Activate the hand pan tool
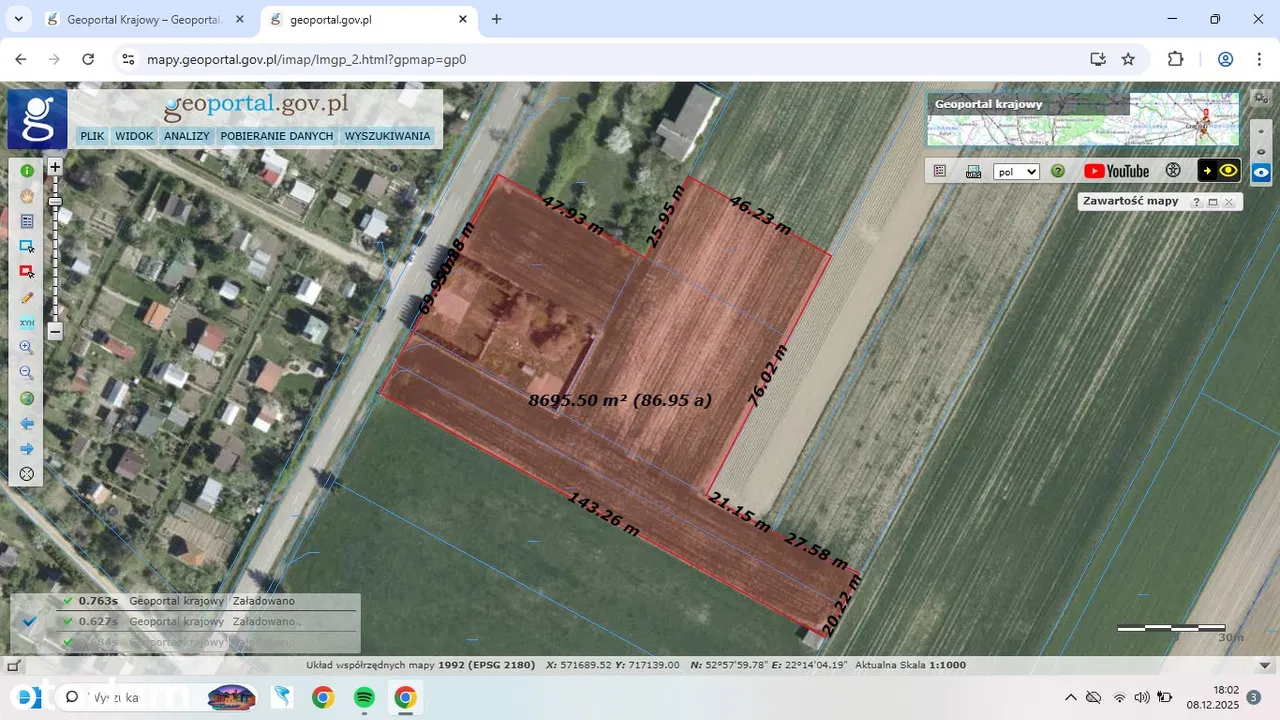Screen dimensions: 1280x720 pos(27,196)
